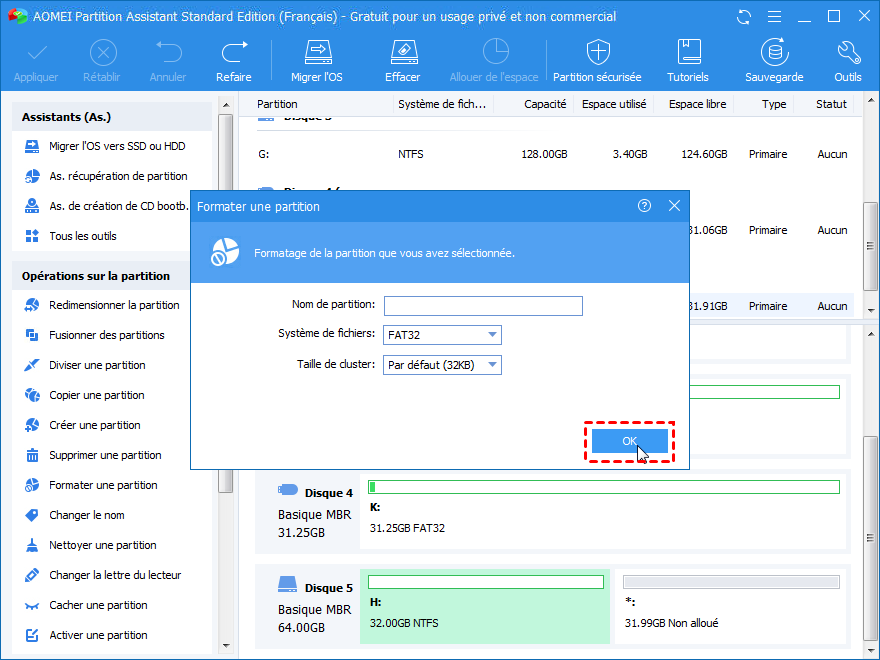Image resolution: width=880 pixels, height=660 pixels.
Task: Select the K: 31.25GB FAT32 partition block
Action: pos(603,510)
